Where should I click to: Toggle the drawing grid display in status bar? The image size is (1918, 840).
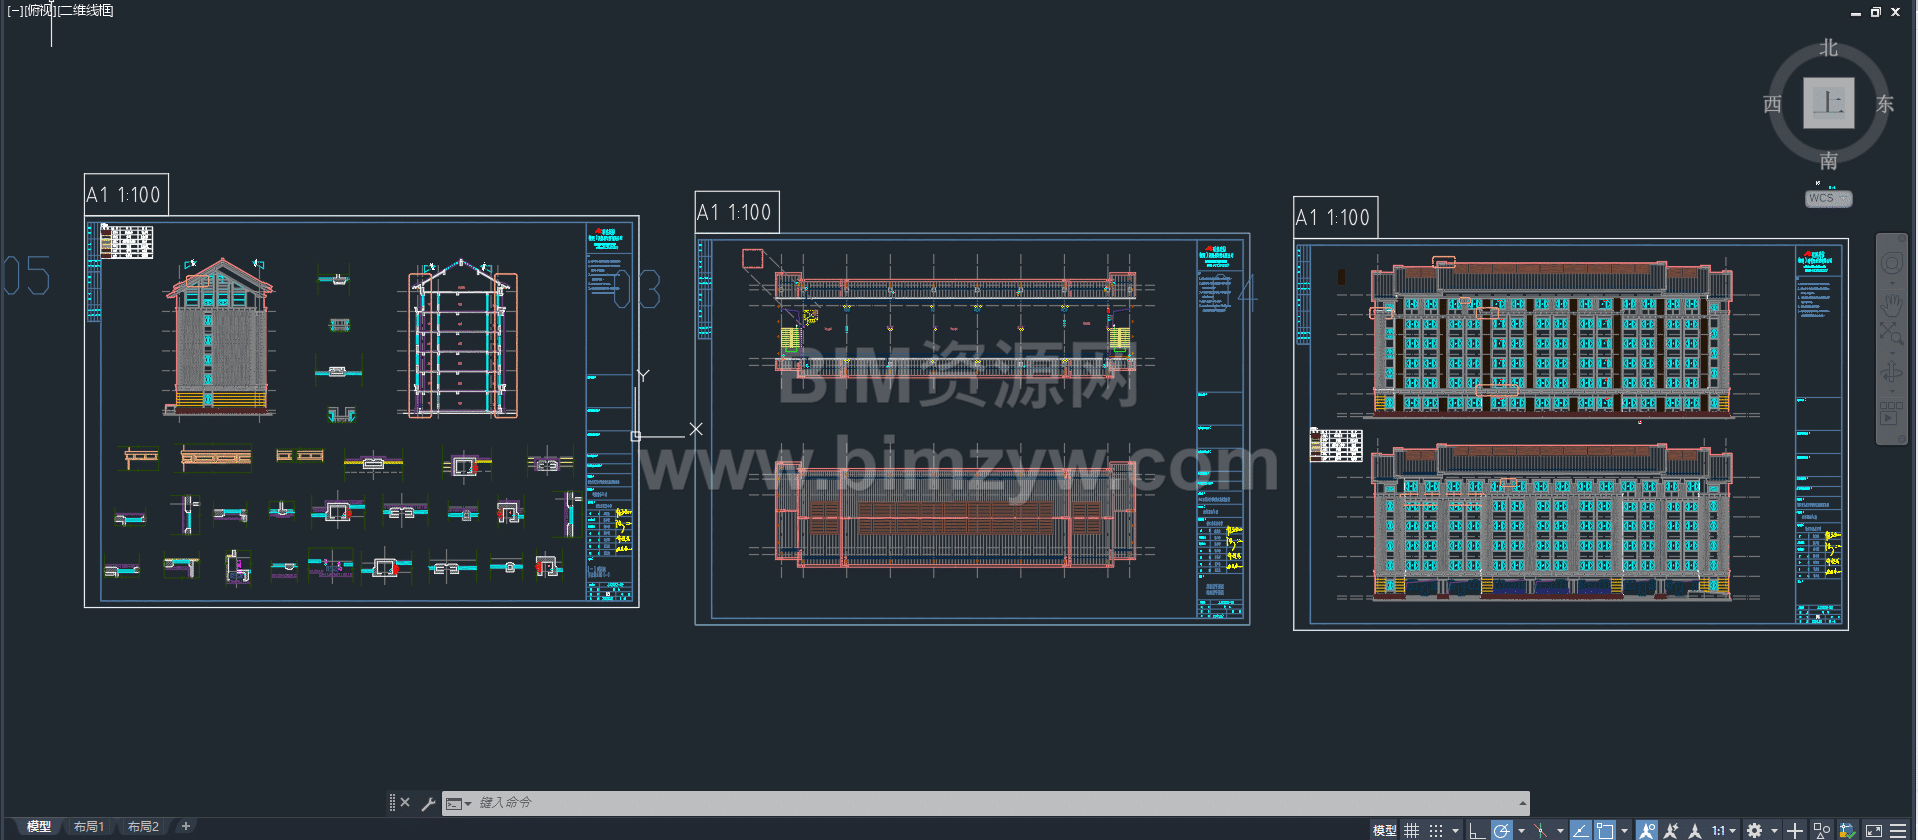click(1411, 831)
